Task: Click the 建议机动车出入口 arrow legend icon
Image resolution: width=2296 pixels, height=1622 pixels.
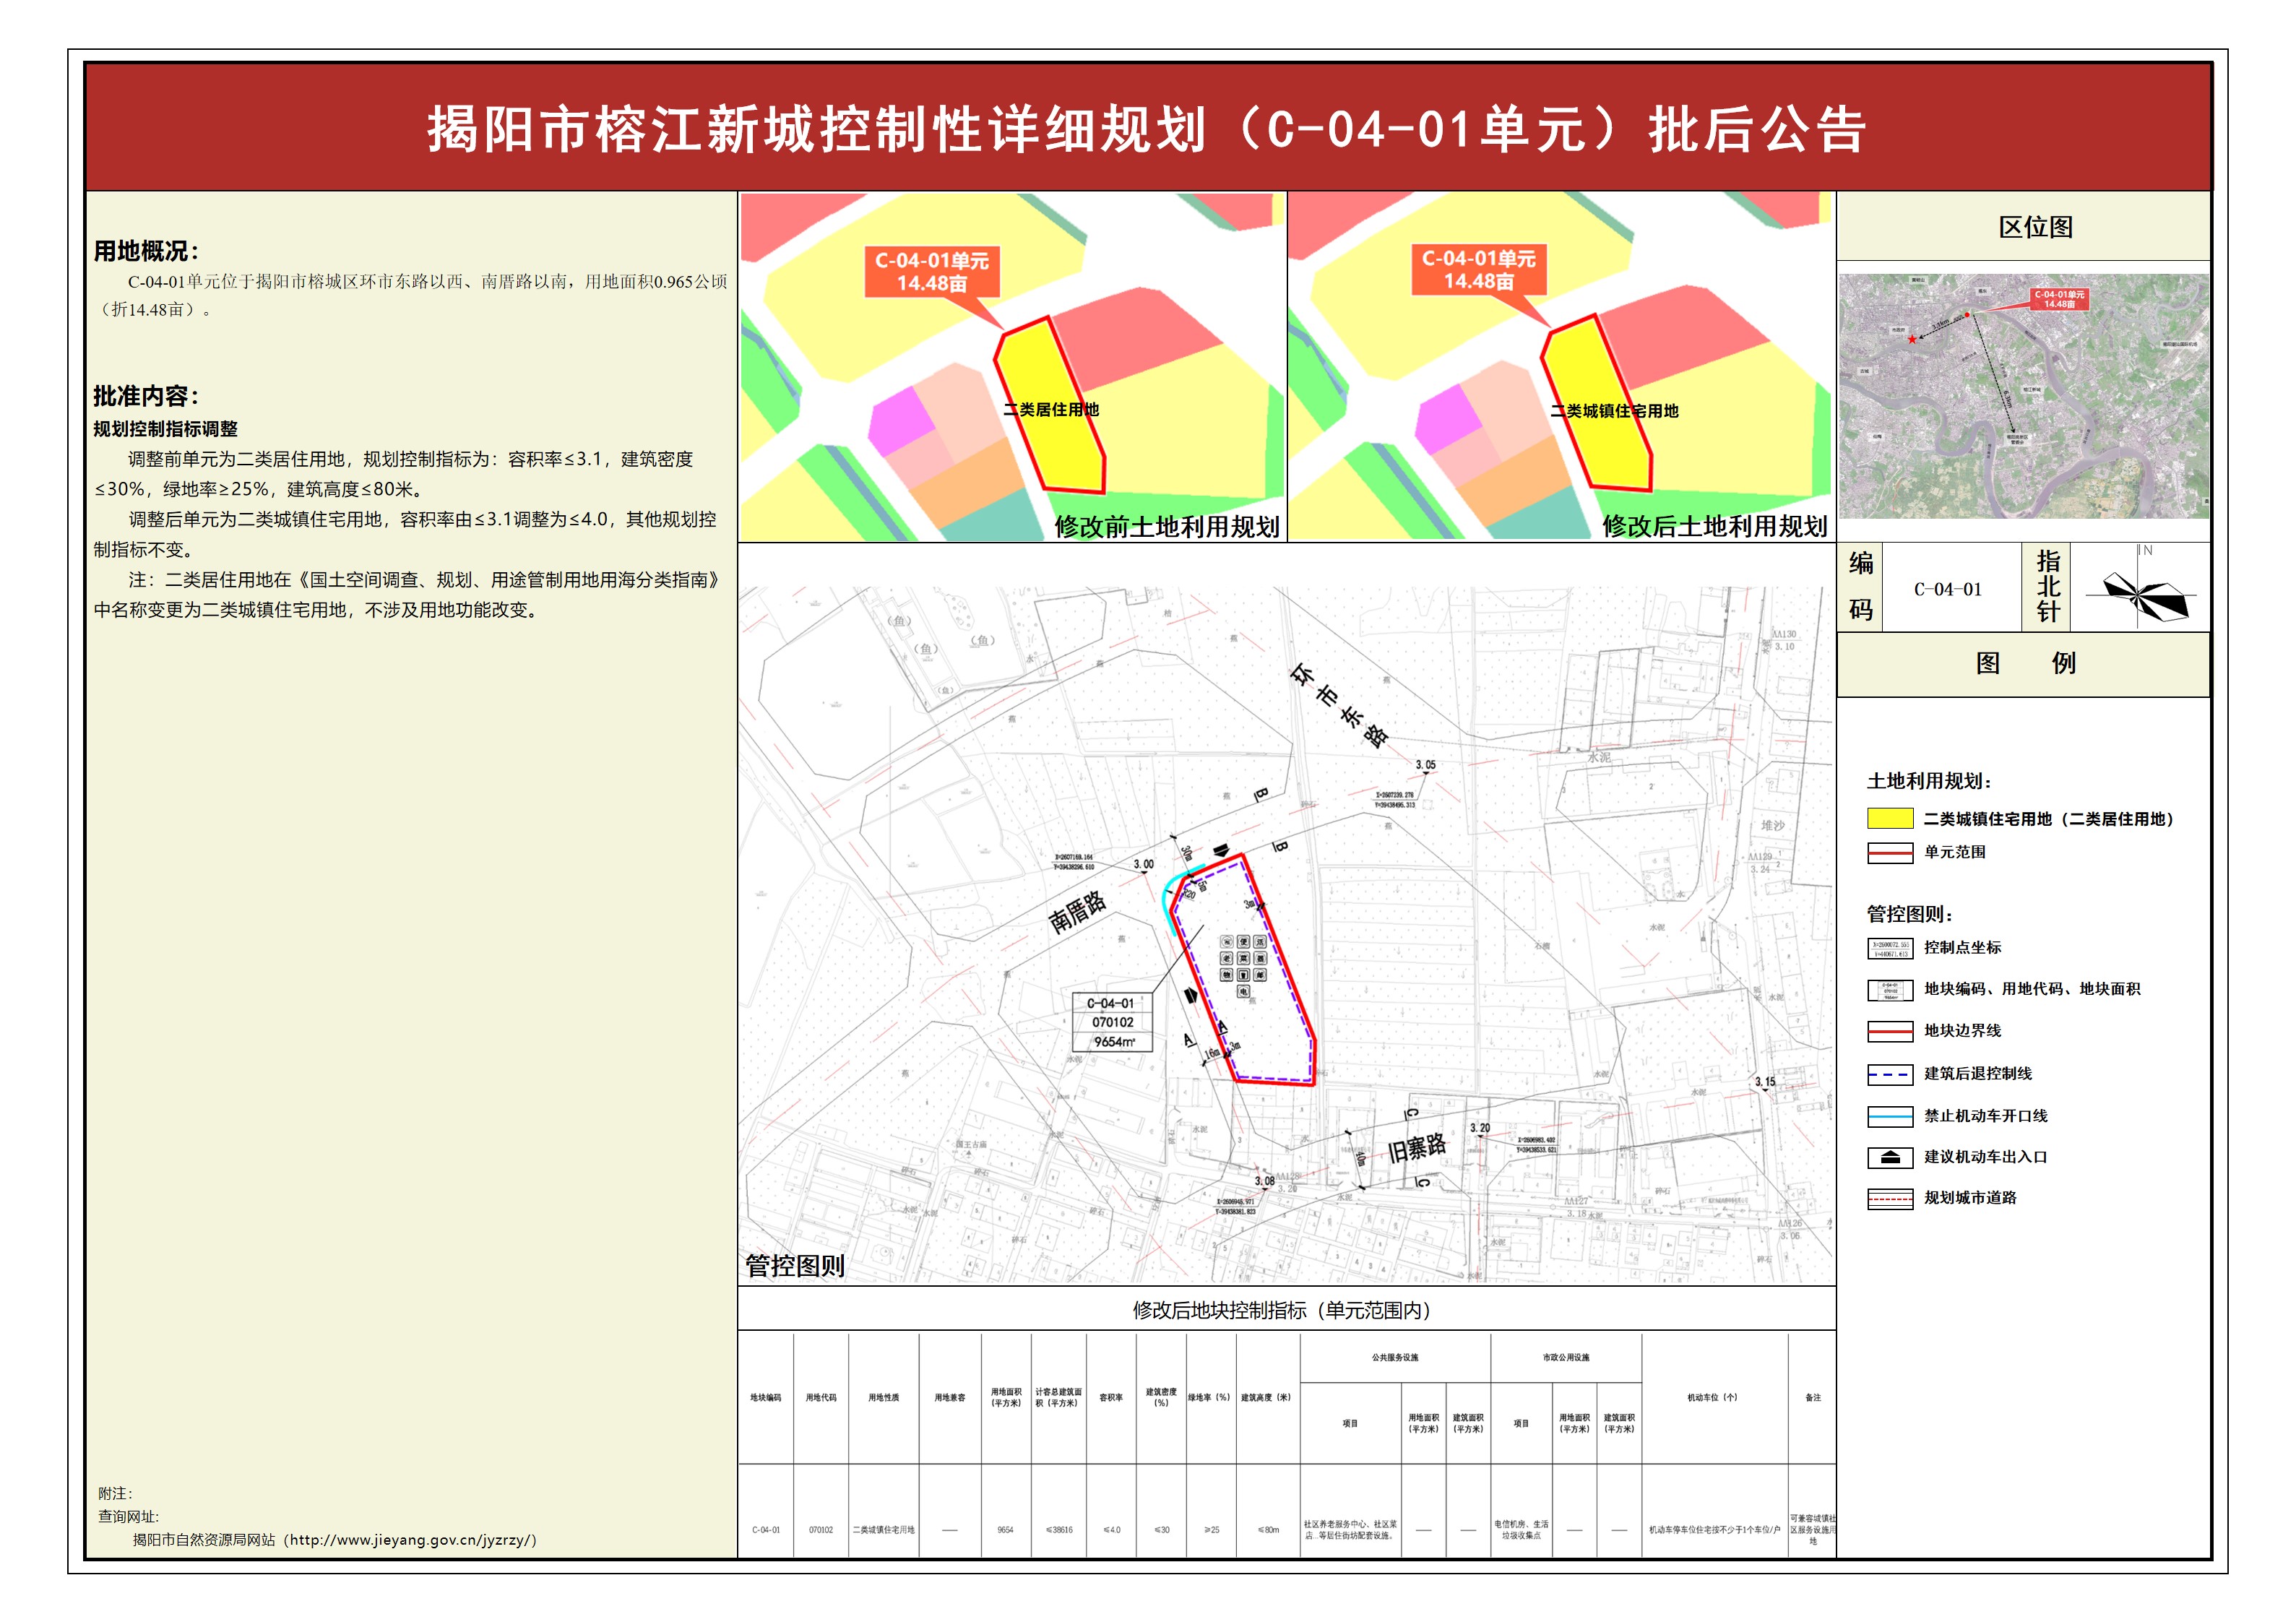Action: (1889, 1157)
